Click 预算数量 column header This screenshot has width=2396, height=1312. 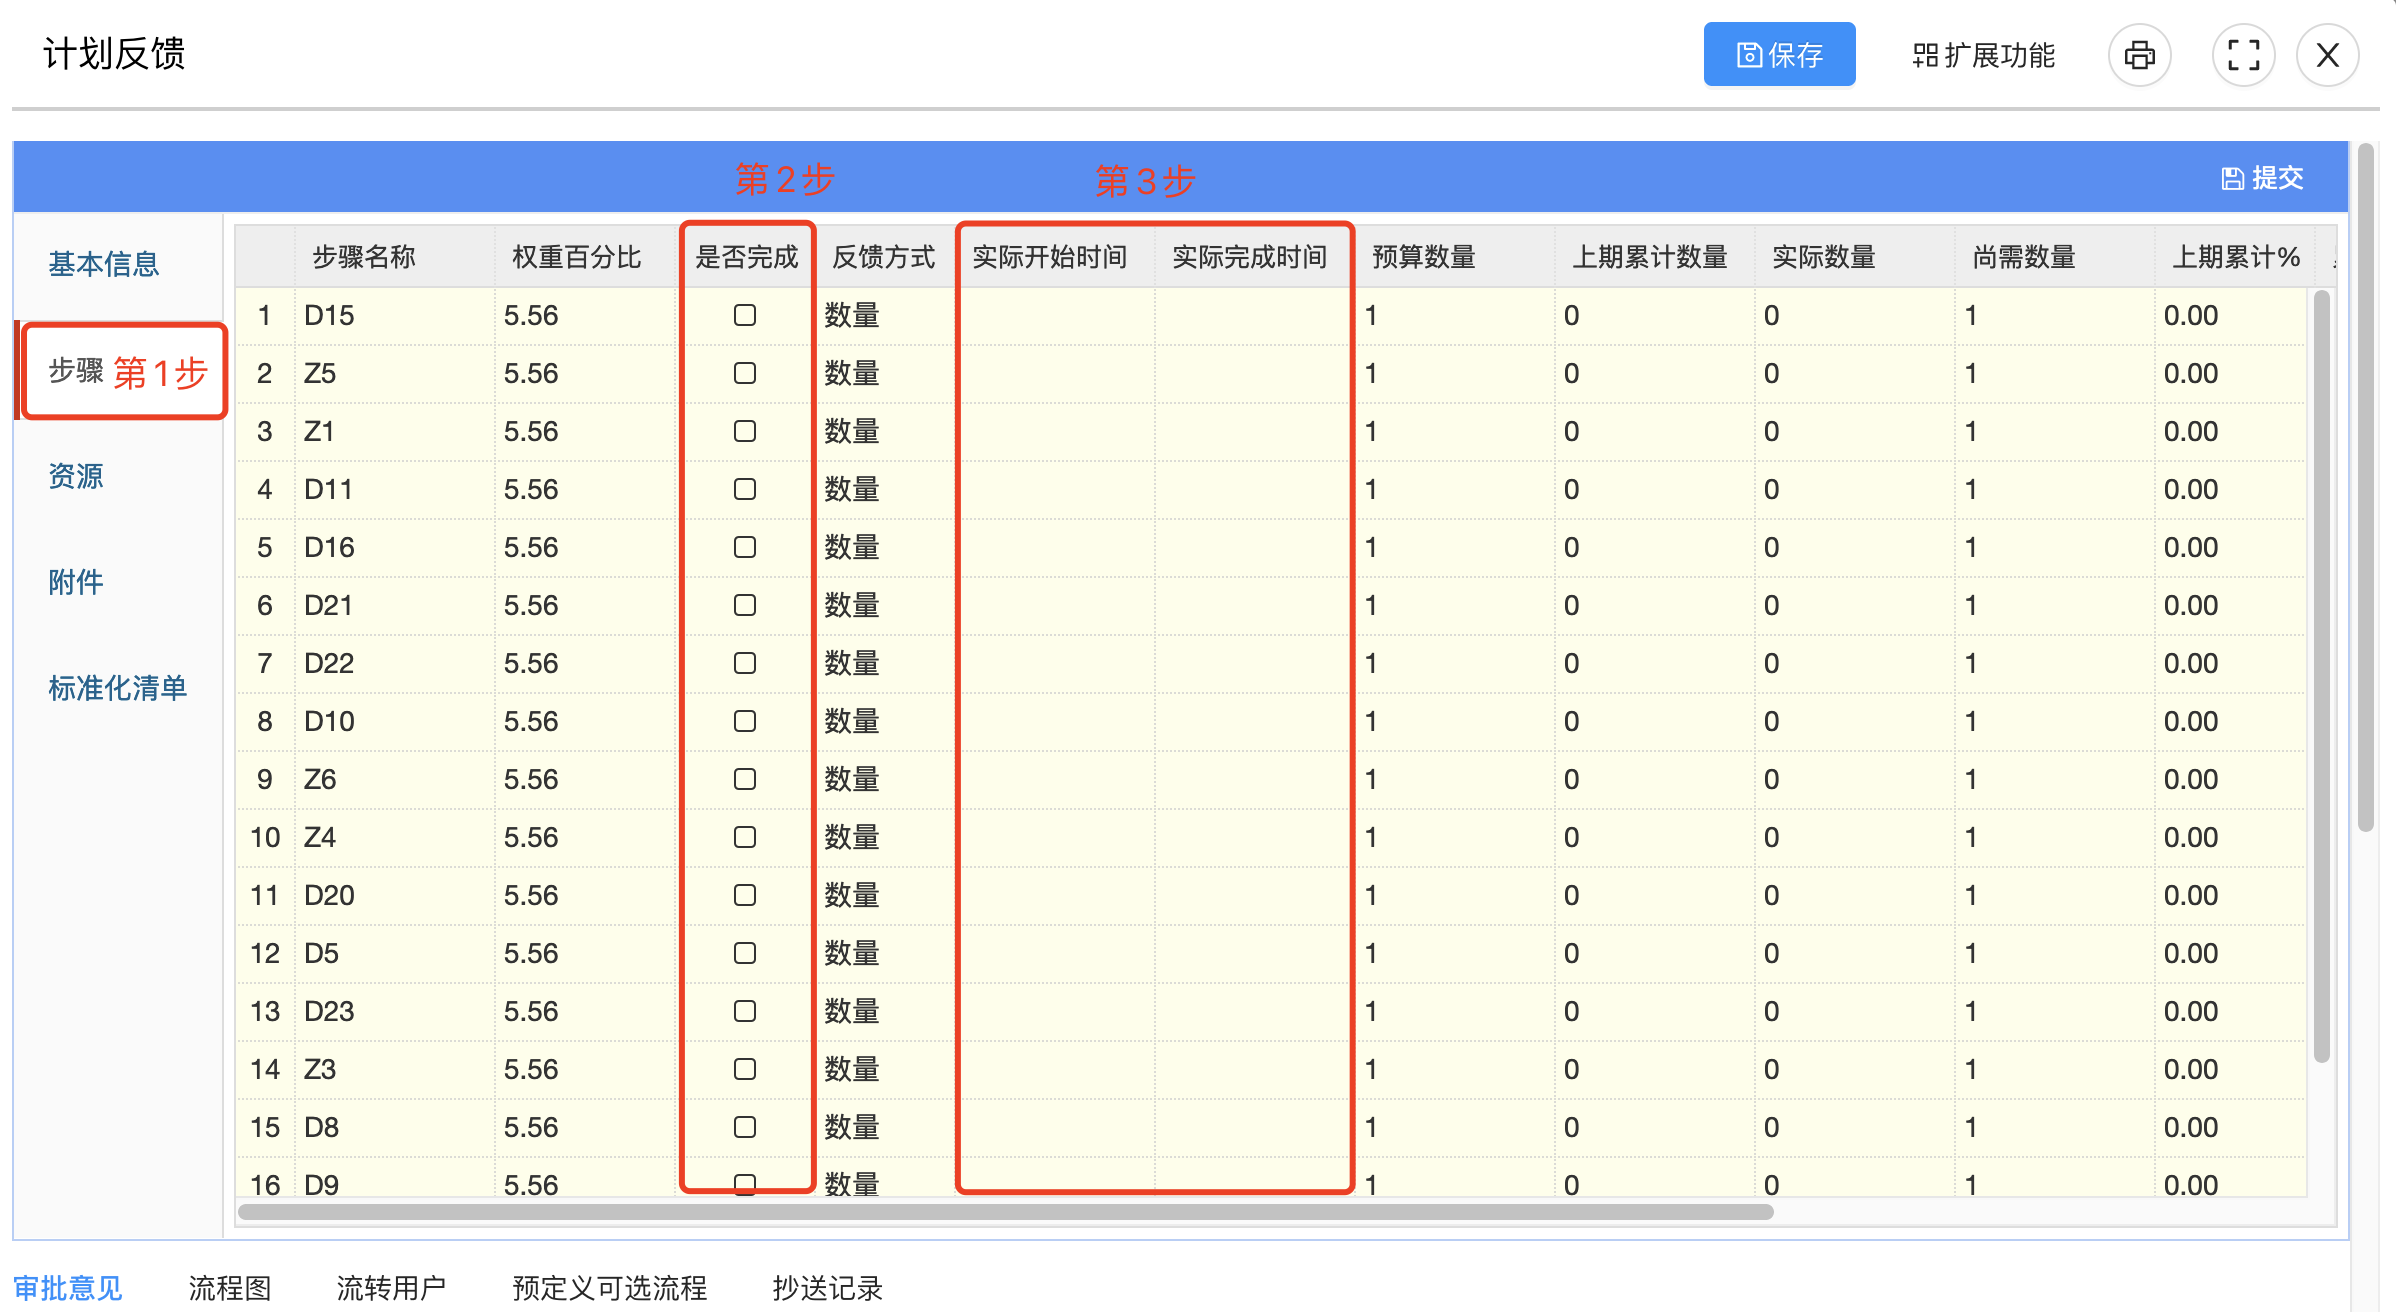click(x=1455, y=257)
